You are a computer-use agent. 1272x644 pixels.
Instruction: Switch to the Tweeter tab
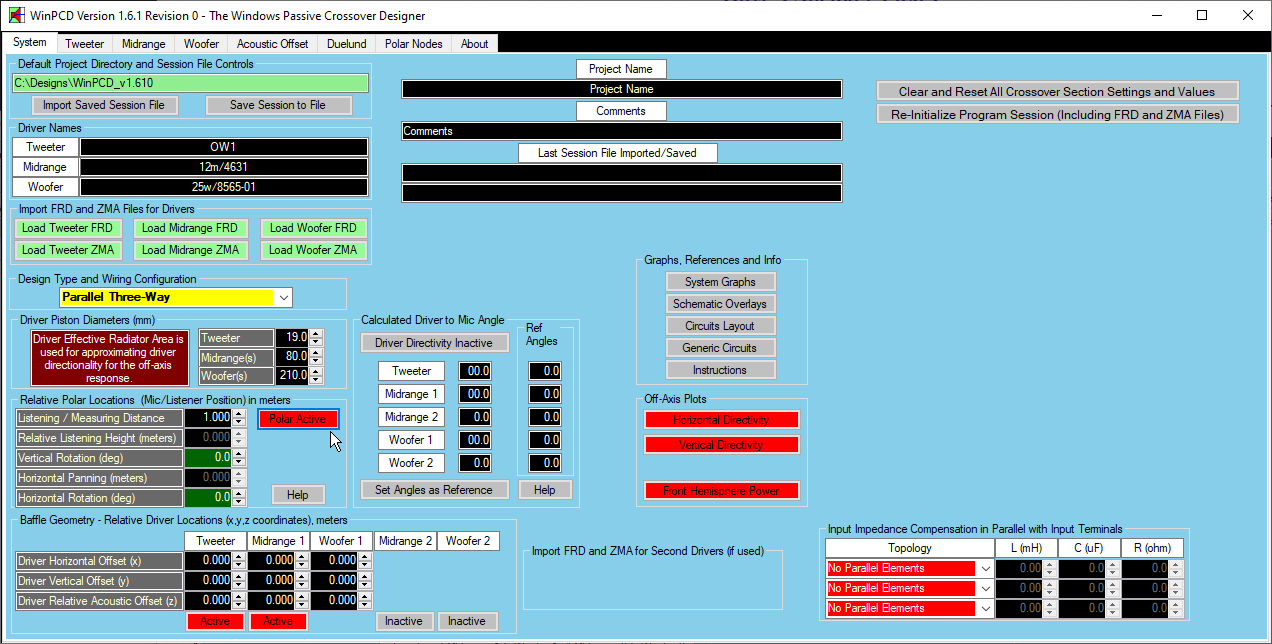coord(84,44)
